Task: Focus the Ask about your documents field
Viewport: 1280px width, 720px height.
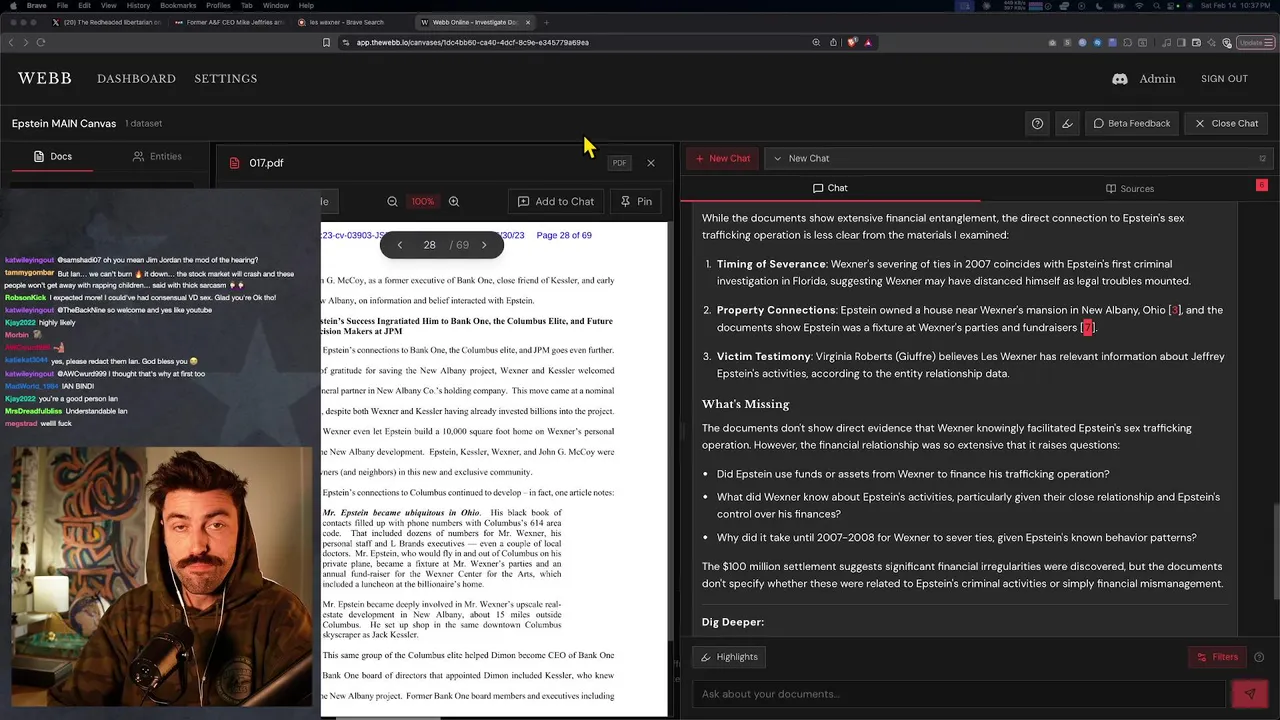Action: [x=958, y=694]
